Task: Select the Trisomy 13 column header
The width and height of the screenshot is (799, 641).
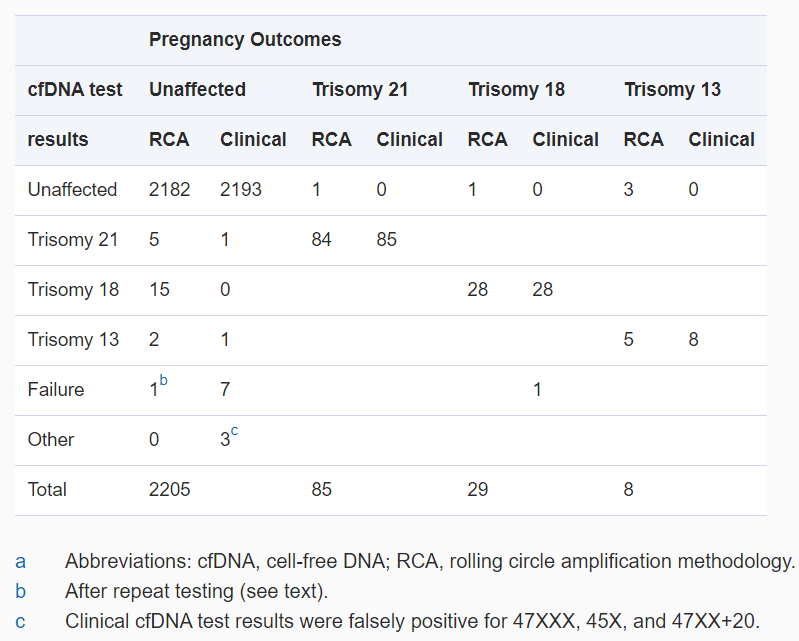Action: pyautogui.click(x=672, y=90)
